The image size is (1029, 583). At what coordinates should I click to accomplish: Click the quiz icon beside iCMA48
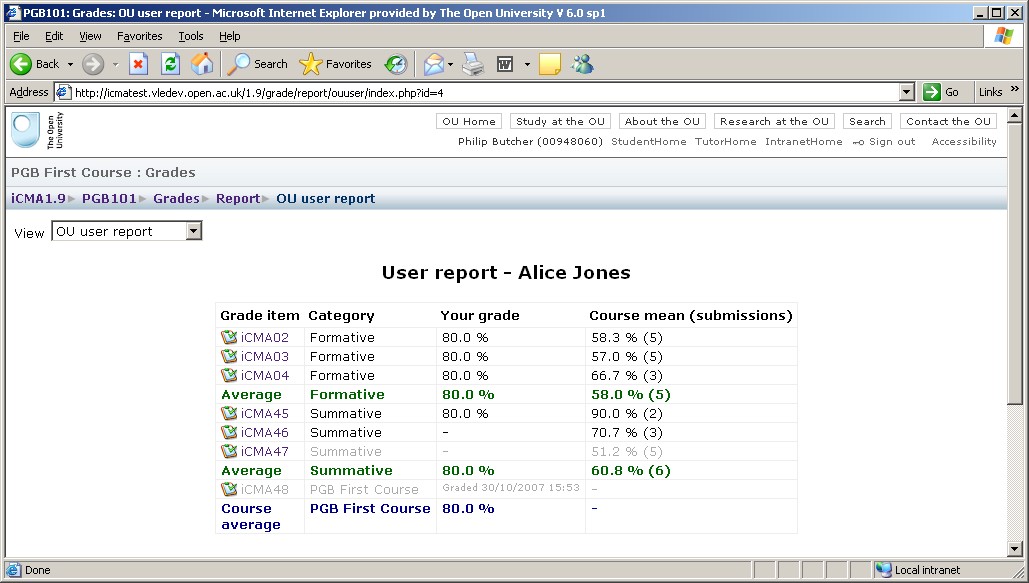[229, 490]
